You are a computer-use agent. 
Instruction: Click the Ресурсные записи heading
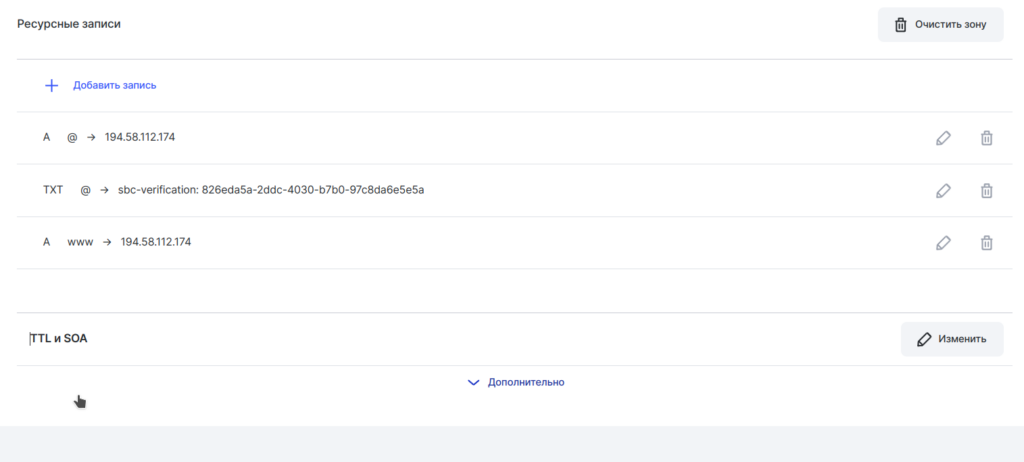pyautogui.click(x=69, y=23)
